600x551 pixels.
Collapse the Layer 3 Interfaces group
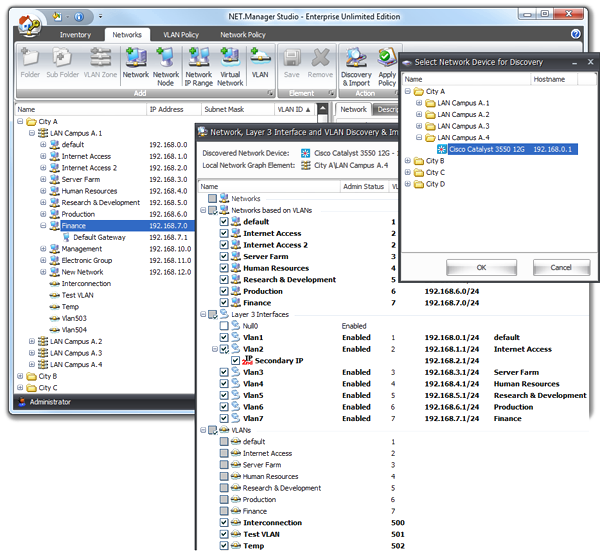click(203, 314)
